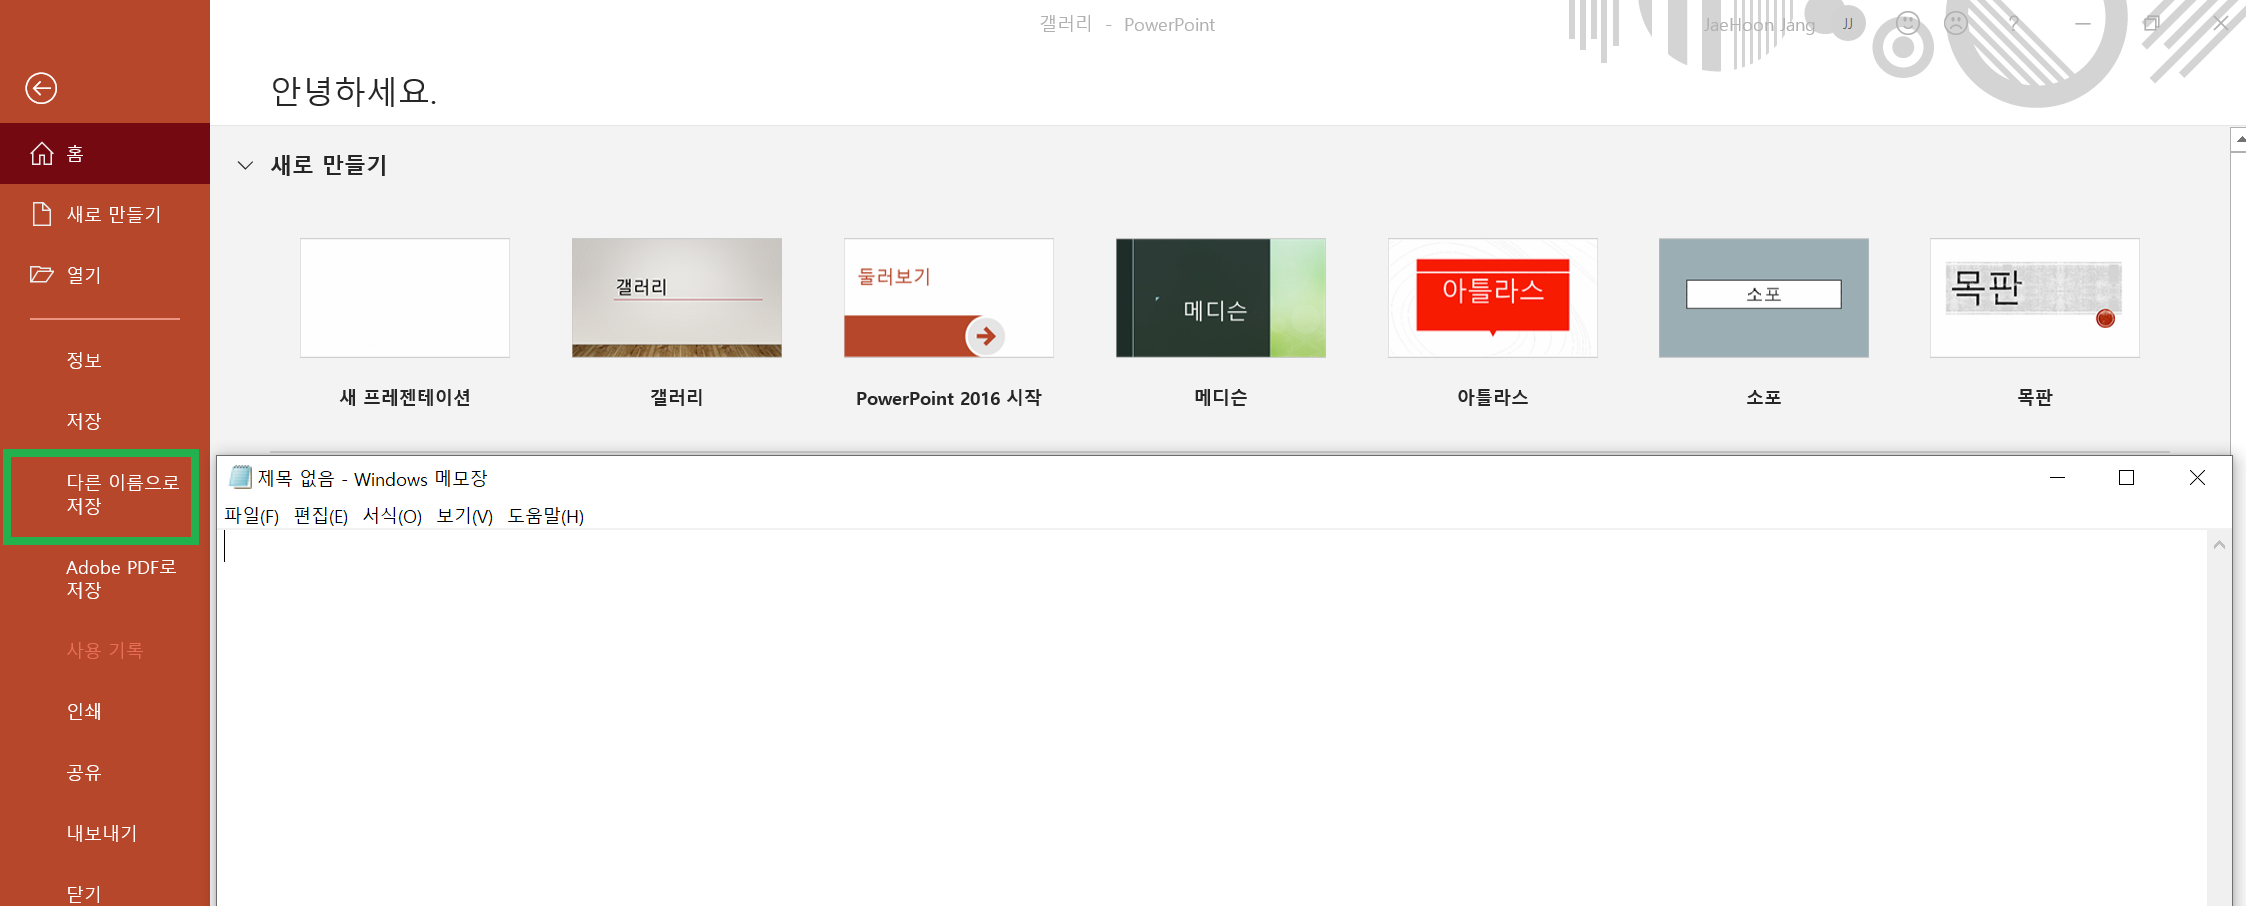The width and height of the screenshot is (2246, 906).
Task: Select 내보내기 in the sidebar
Action: click(x=102, y=833)
